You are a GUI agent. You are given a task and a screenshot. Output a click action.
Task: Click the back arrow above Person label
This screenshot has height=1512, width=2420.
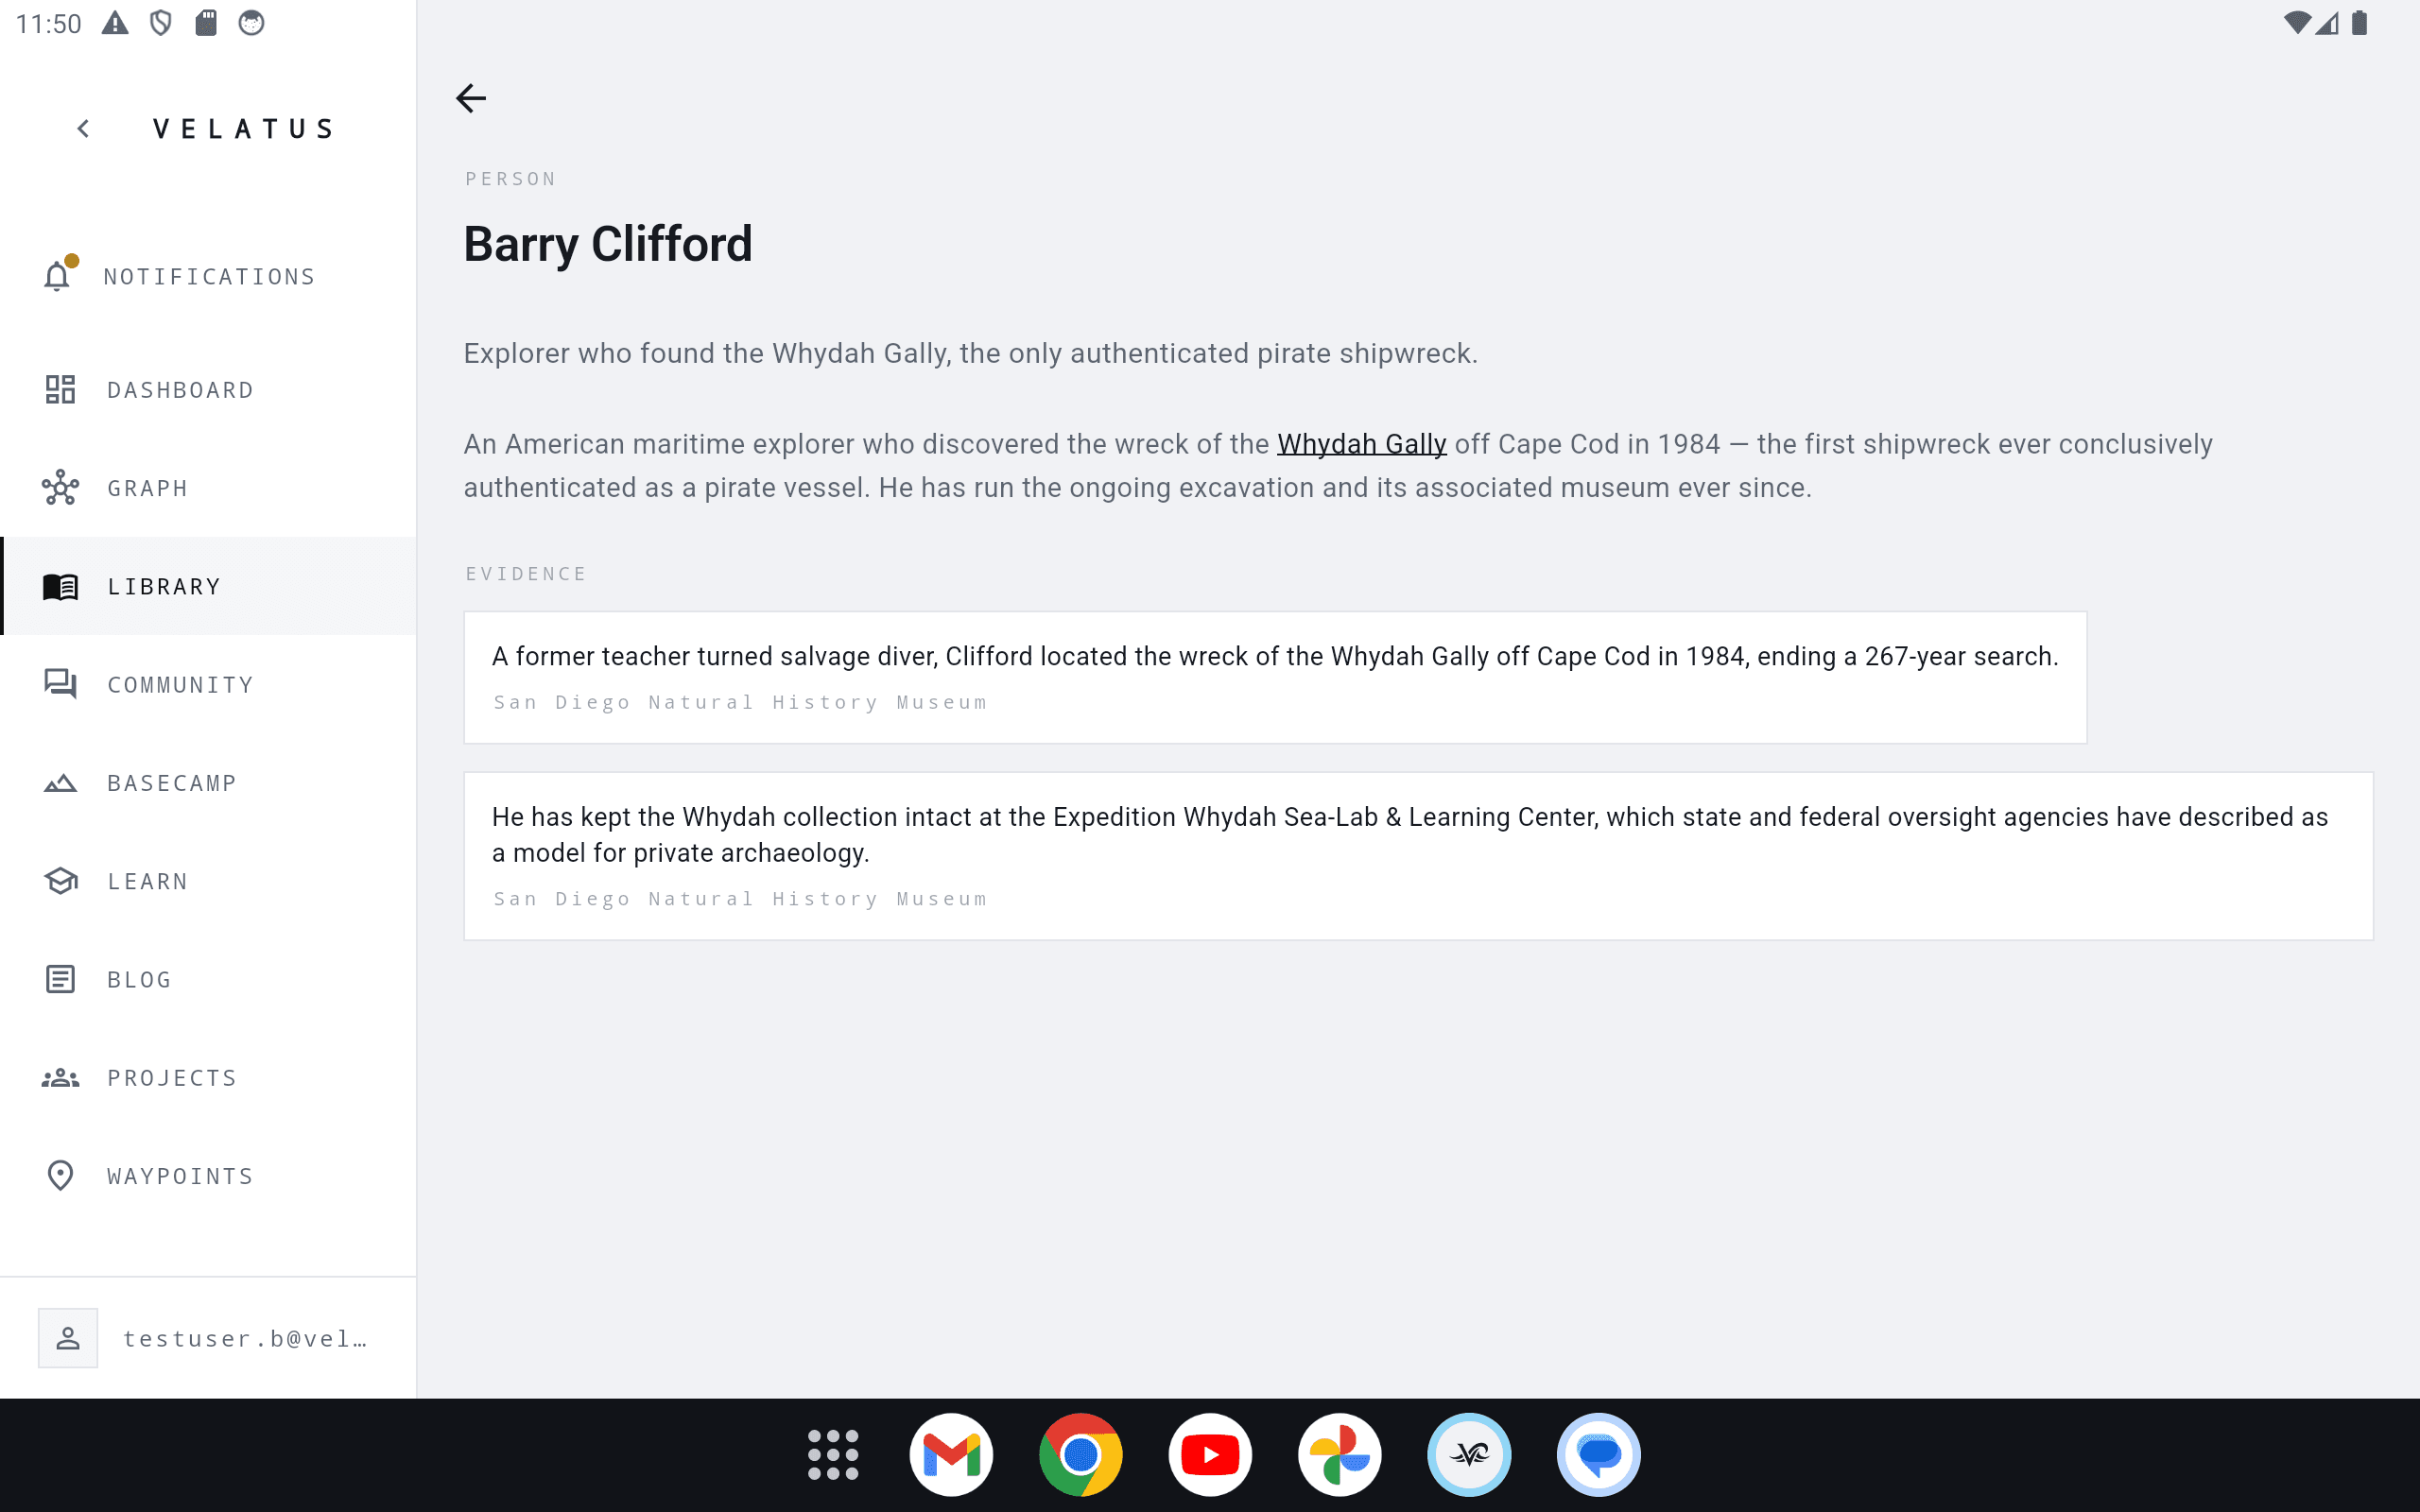point(471,98)
